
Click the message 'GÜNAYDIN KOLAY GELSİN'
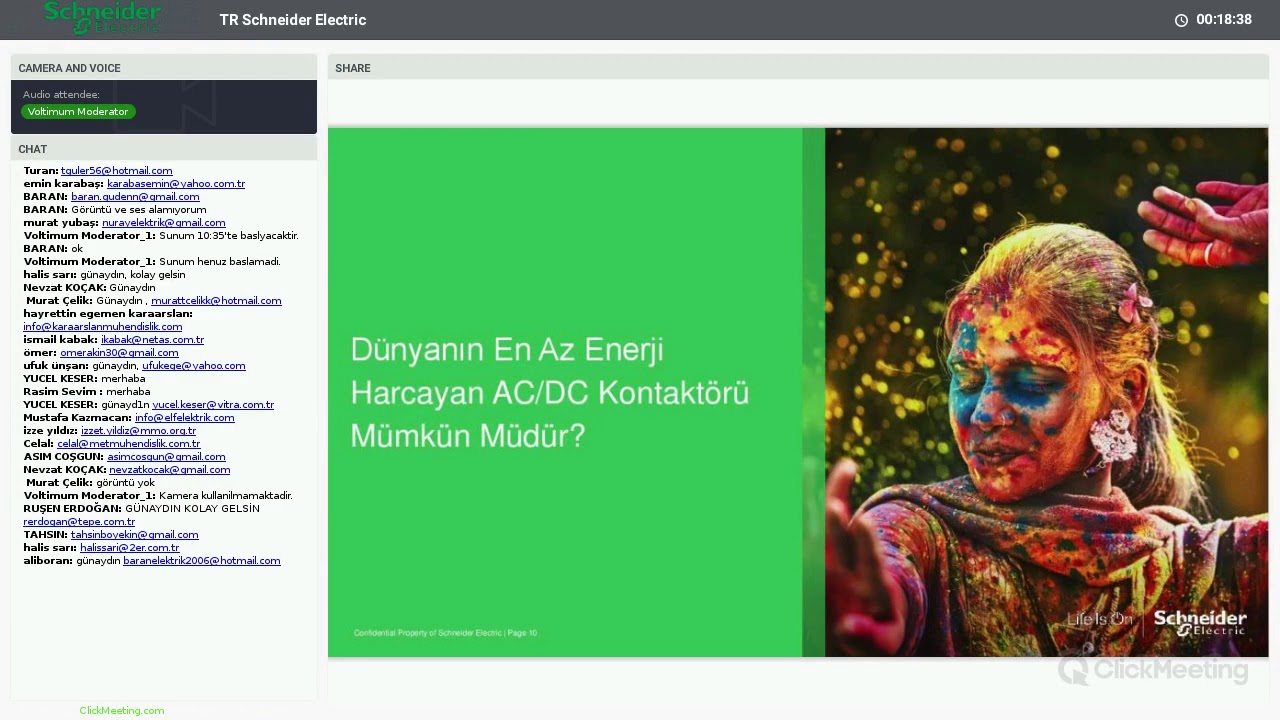tap(192, 509)
